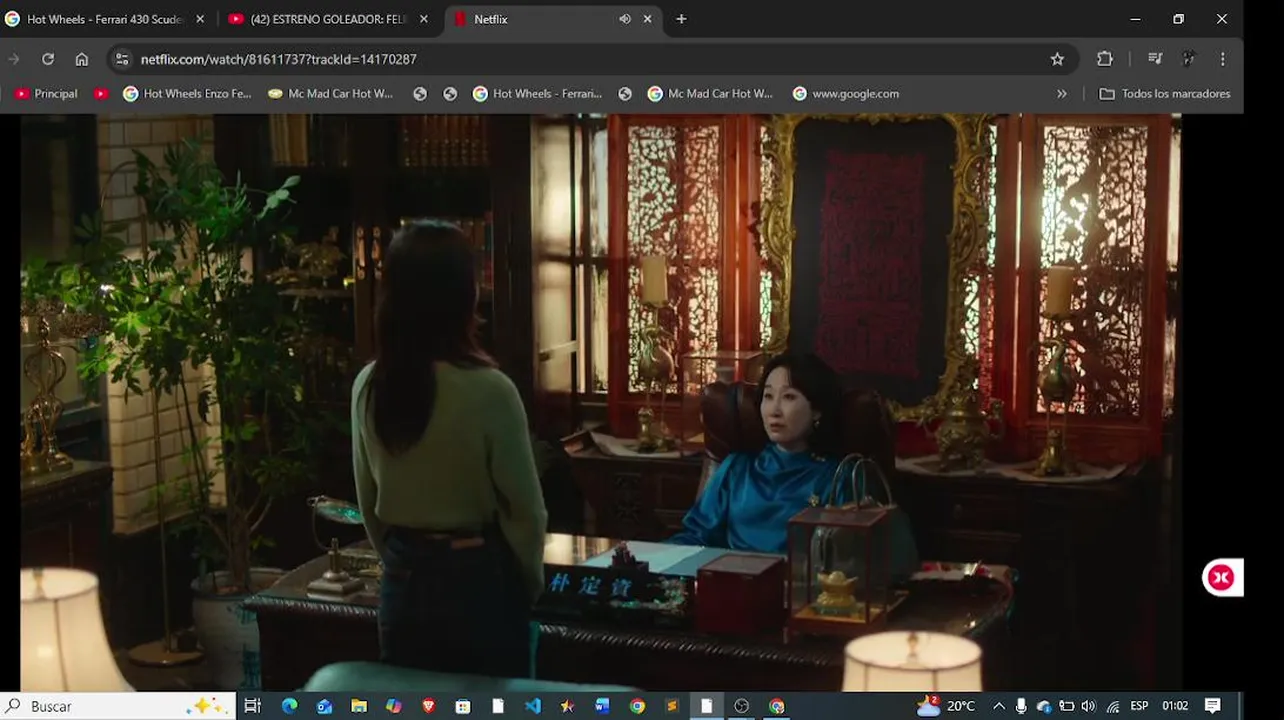Close the ESTRENO GOLEADOR YouTube tab
Image resolution: width=1284 pixels, height=720 pixels.
click(x=424, y=19)
